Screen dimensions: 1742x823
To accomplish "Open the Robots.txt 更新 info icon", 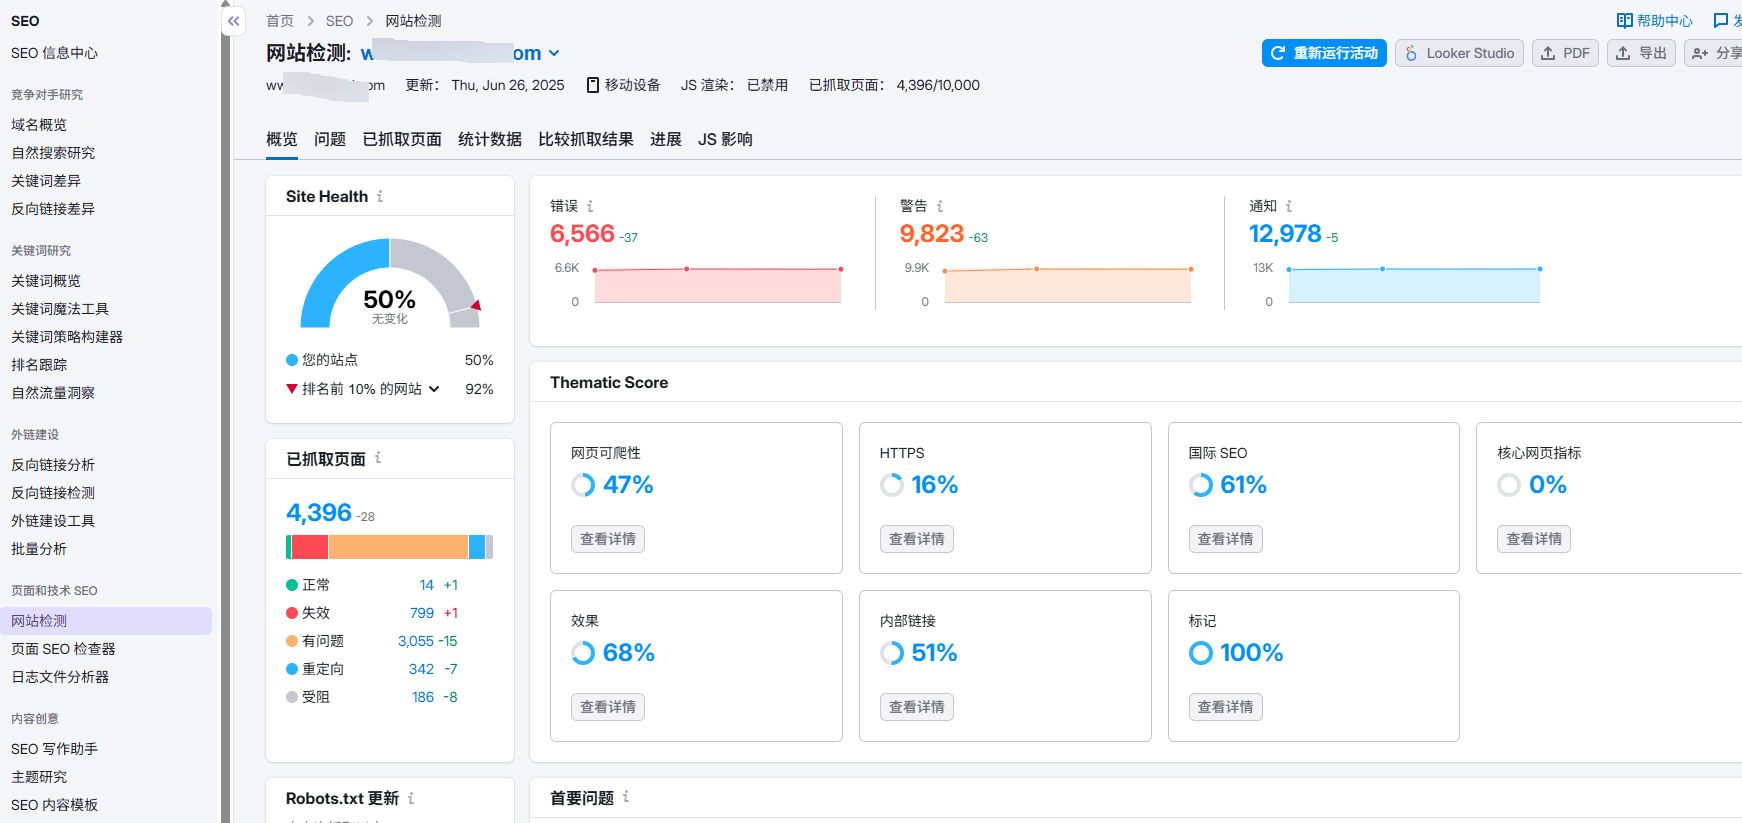I will [x=411, y=798].
